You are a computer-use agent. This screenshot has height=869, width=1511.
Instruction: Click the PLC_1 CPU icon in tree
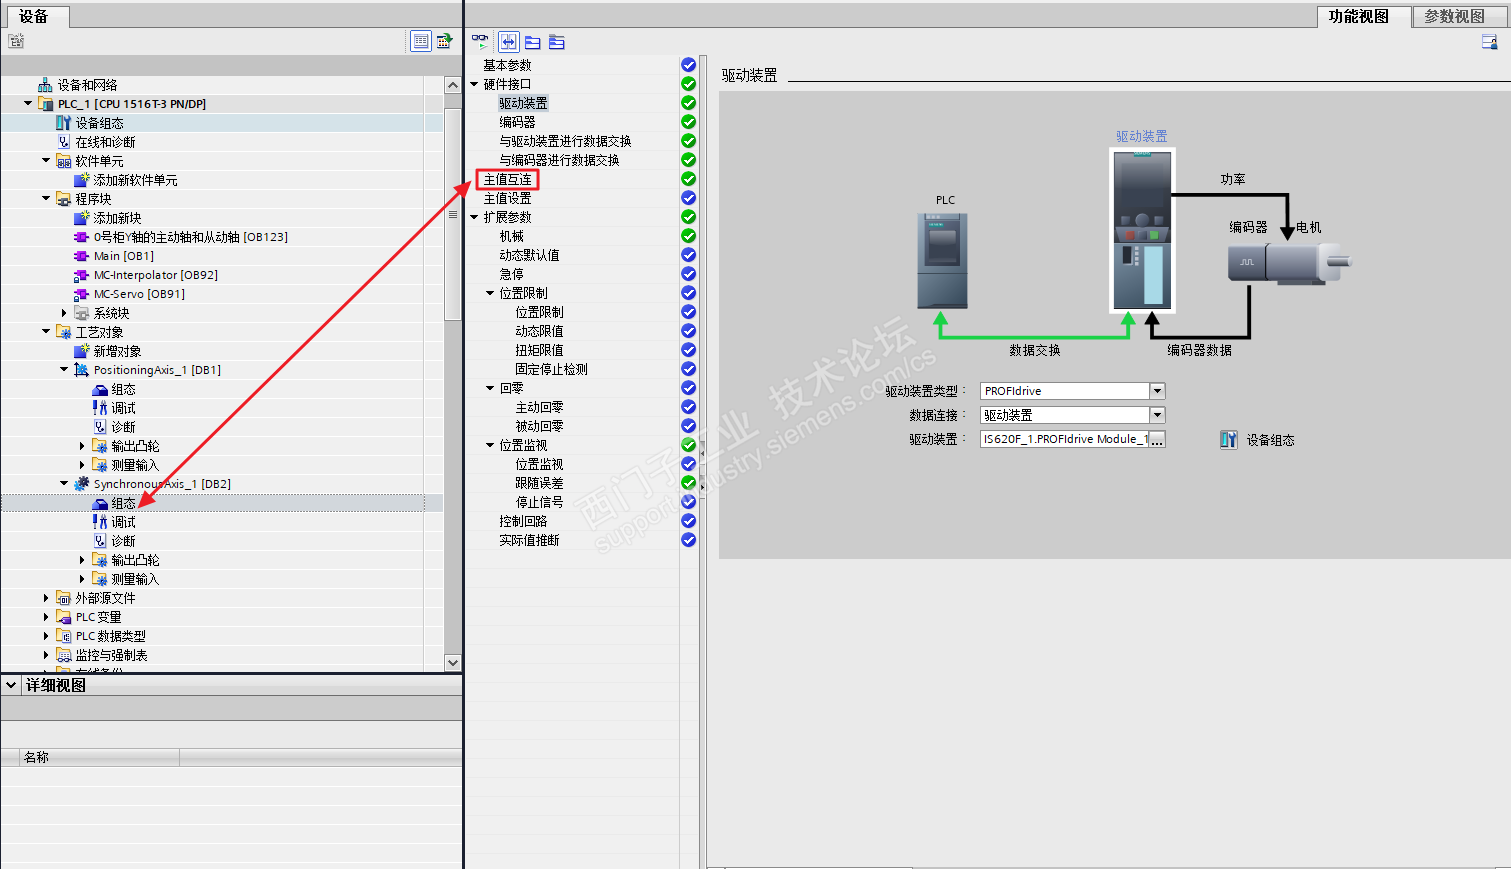click(x=45, y=104)
